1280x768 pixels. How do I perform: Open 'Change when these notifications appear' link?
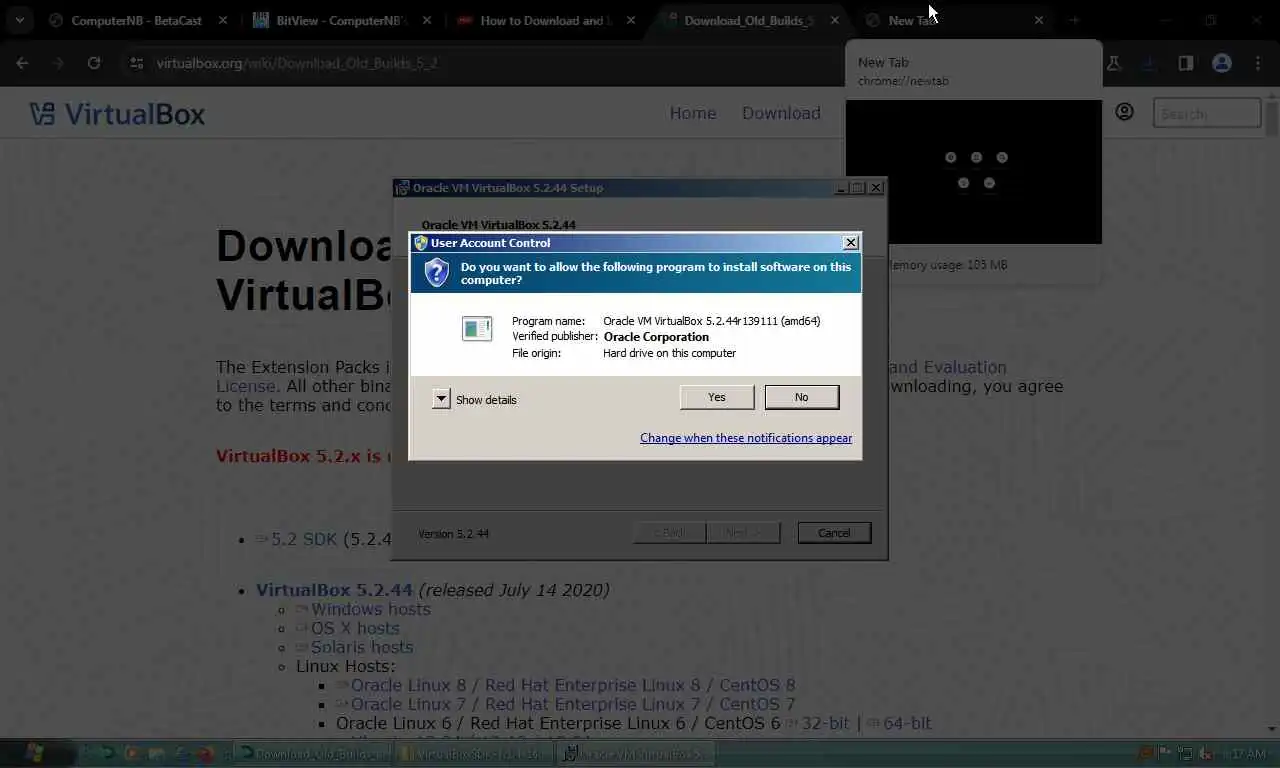coord(746,438)
